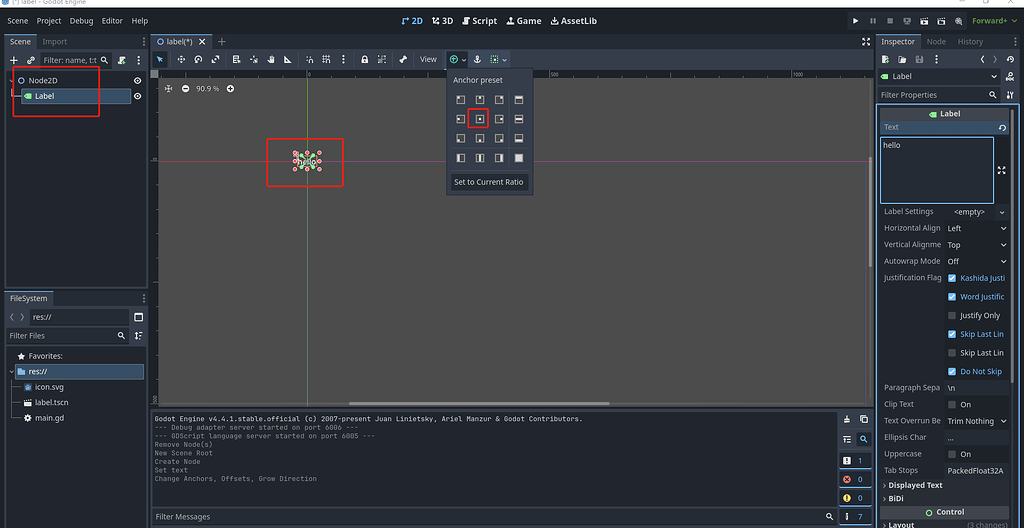Toggle visibility of Label node

click(138, 96)
